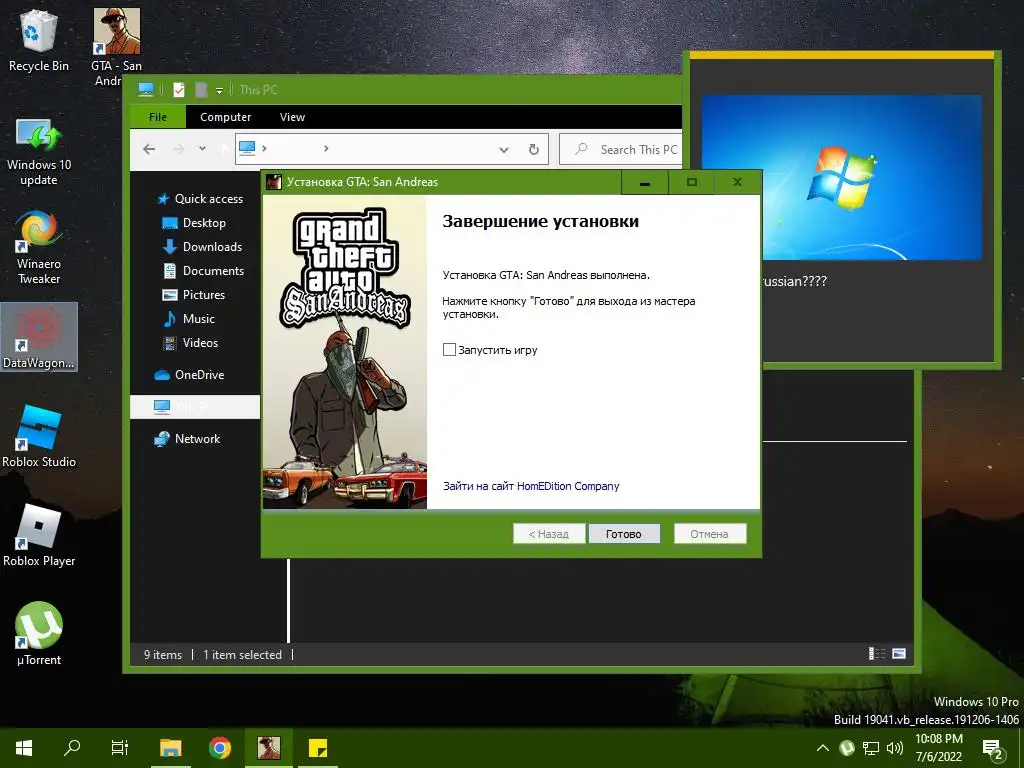This screenshot has width=1024, height=768.
Task: Click the Готово button in the installer
Action: pos(624,534)
